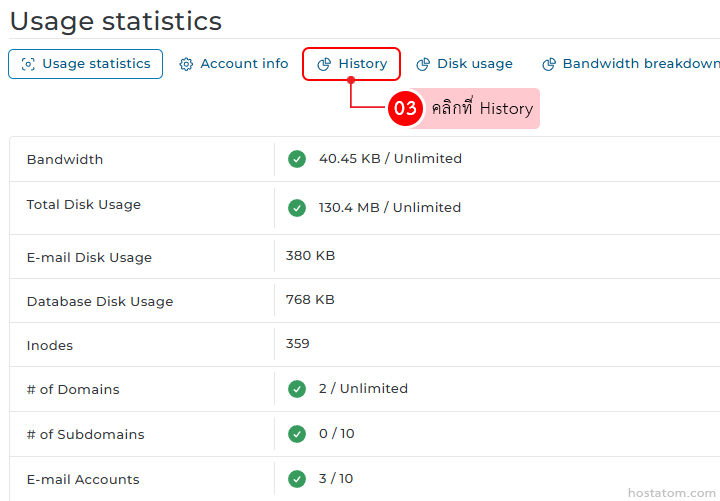Click the Usage statistics page heading
The image size is (720, 501).
pyautogui.click(x=116, y=22)
